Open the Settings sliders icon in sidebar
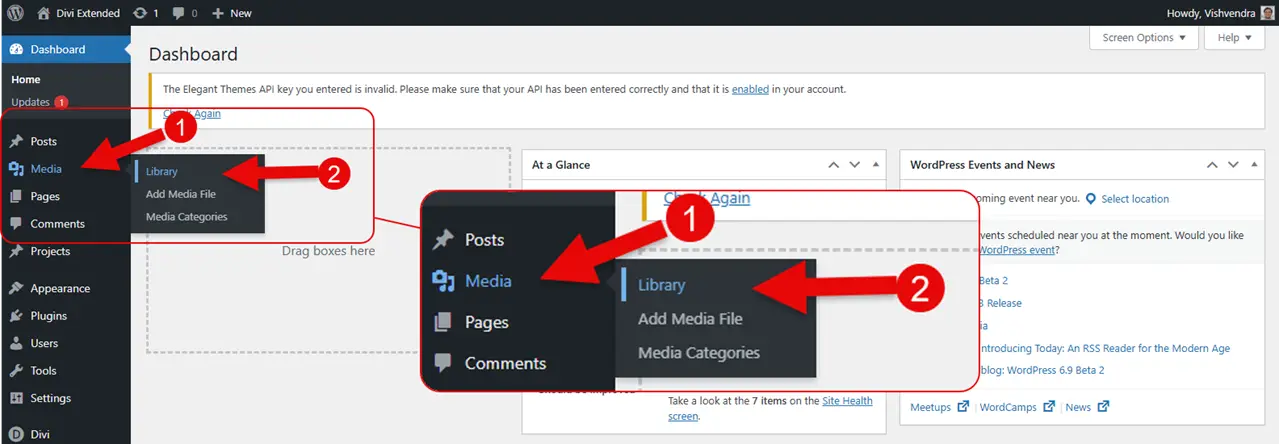This screenshot has width=1279, height=444. 16,398
